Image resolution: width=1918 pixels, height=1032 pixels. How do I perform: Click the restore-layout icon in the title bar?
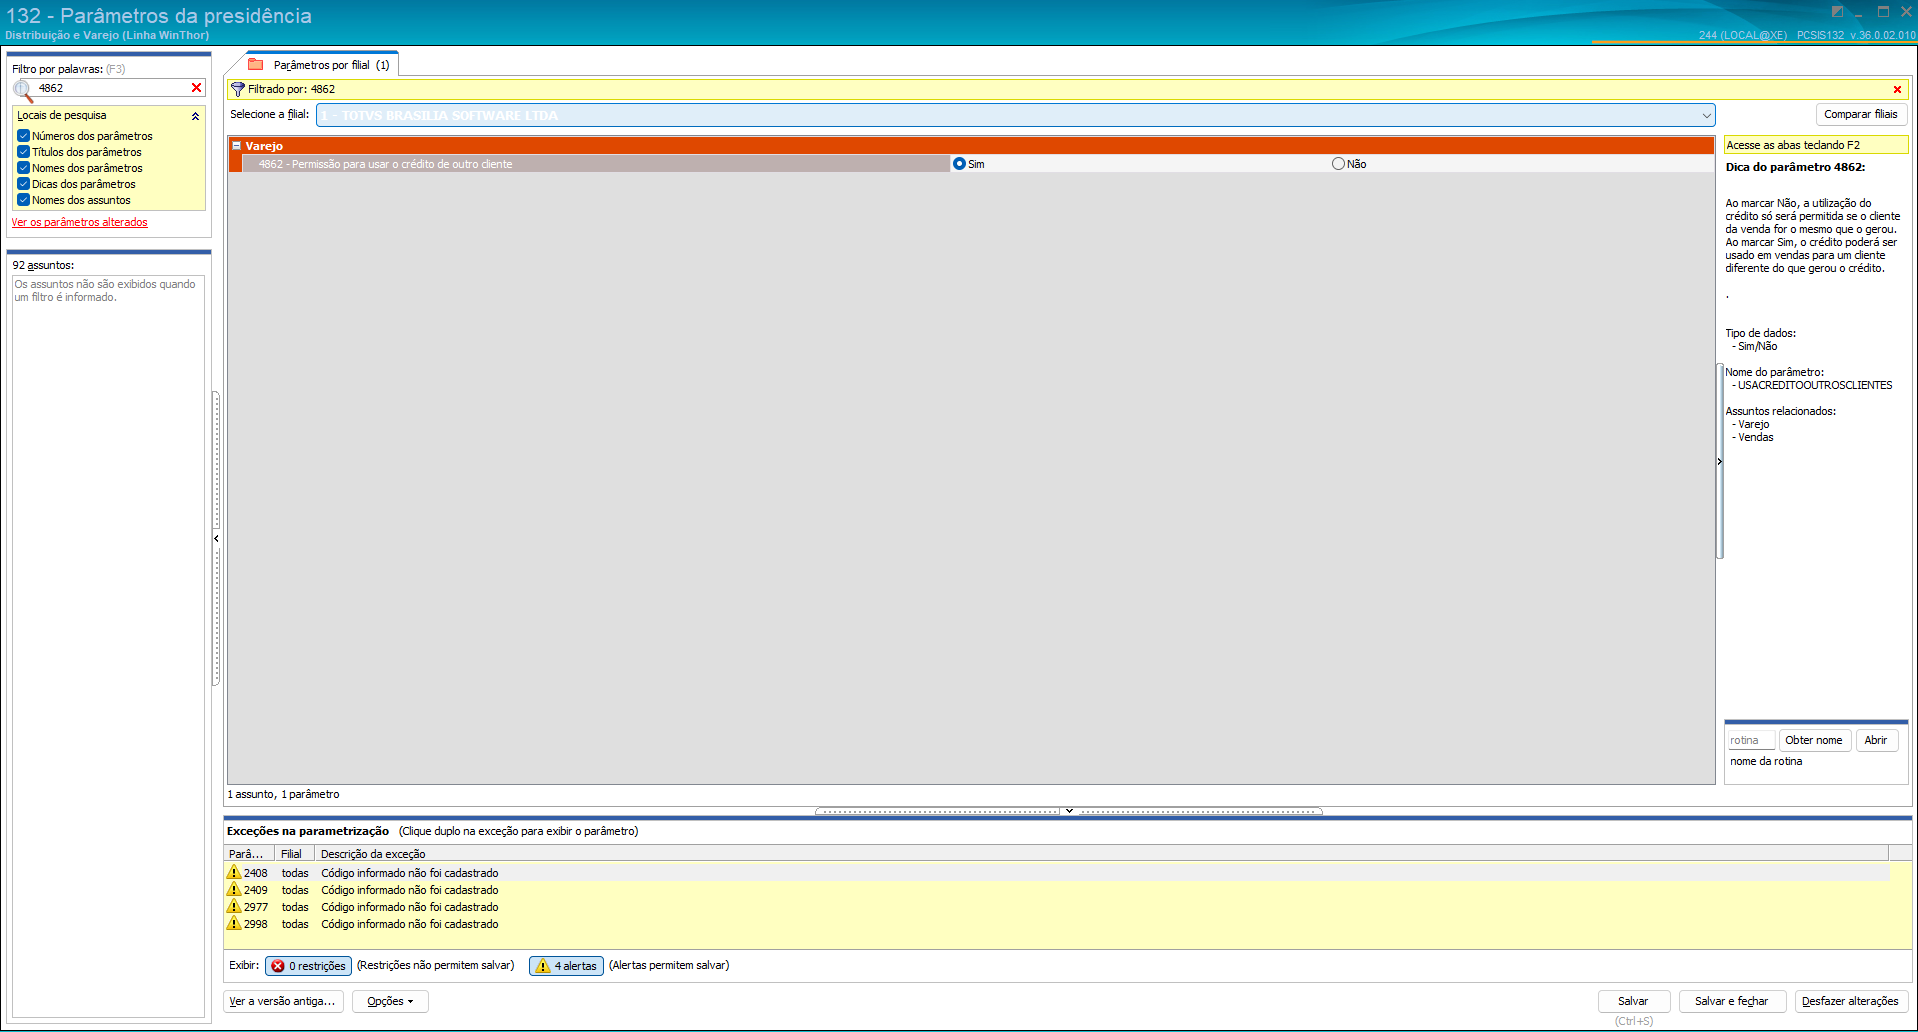[x=1837, y=12]
